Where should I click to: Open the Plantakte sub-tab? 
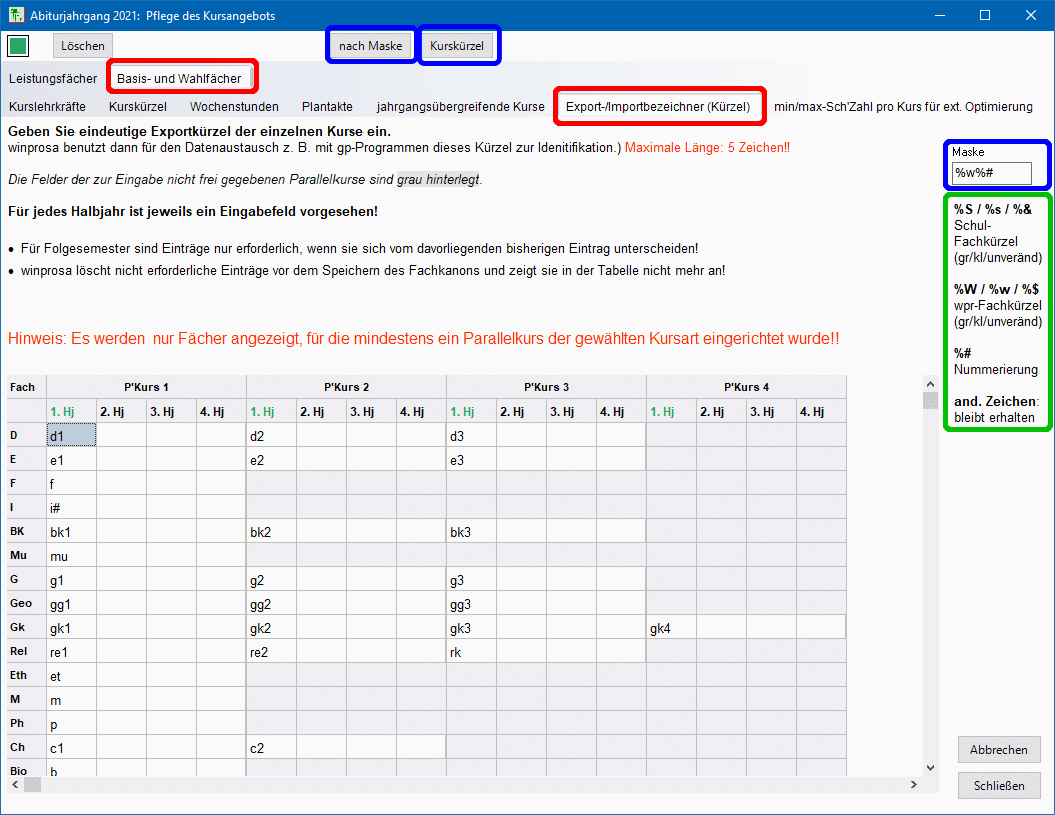tap(327, 106)
